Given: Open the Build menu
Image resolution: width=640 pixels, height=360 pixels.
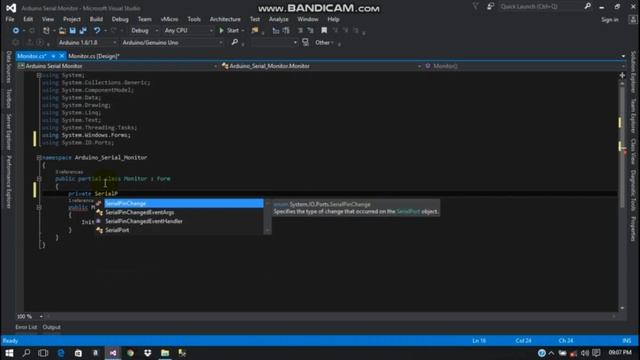Looking at the screenshot, I should tap(96, 19).
